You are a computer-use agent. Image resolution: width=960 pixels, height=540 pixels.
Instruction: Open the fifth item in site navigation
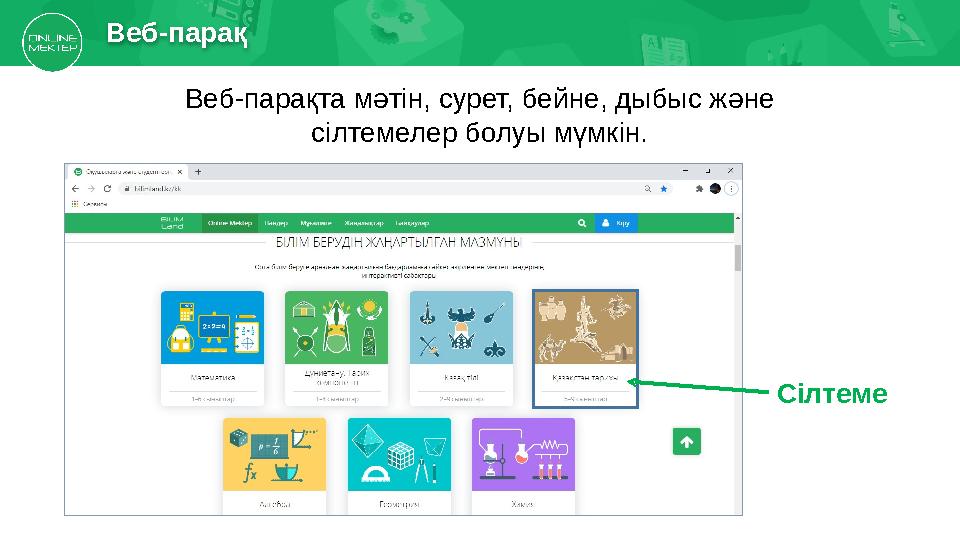tap(412, 223)
